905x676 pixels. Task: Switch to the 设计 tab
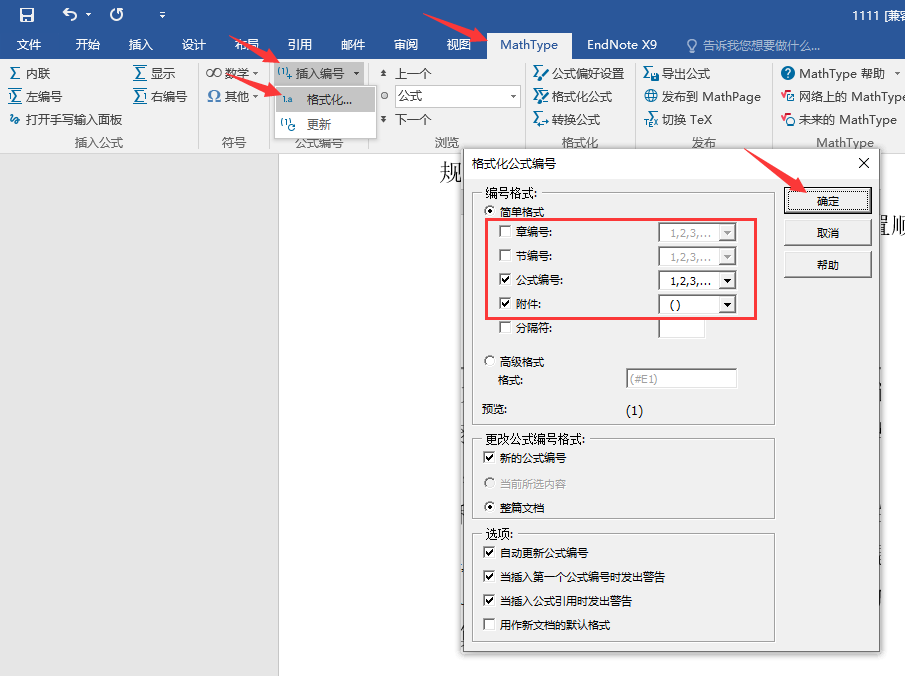(x=193, y=45)
